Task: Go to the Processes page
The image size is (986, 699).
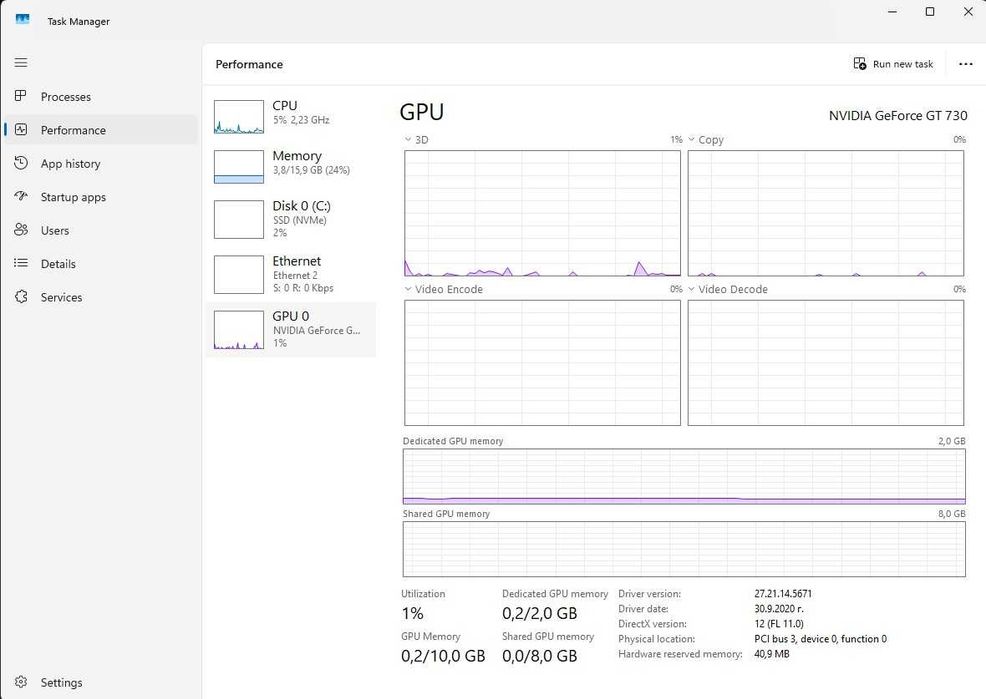Action: (x=101, y=97)
